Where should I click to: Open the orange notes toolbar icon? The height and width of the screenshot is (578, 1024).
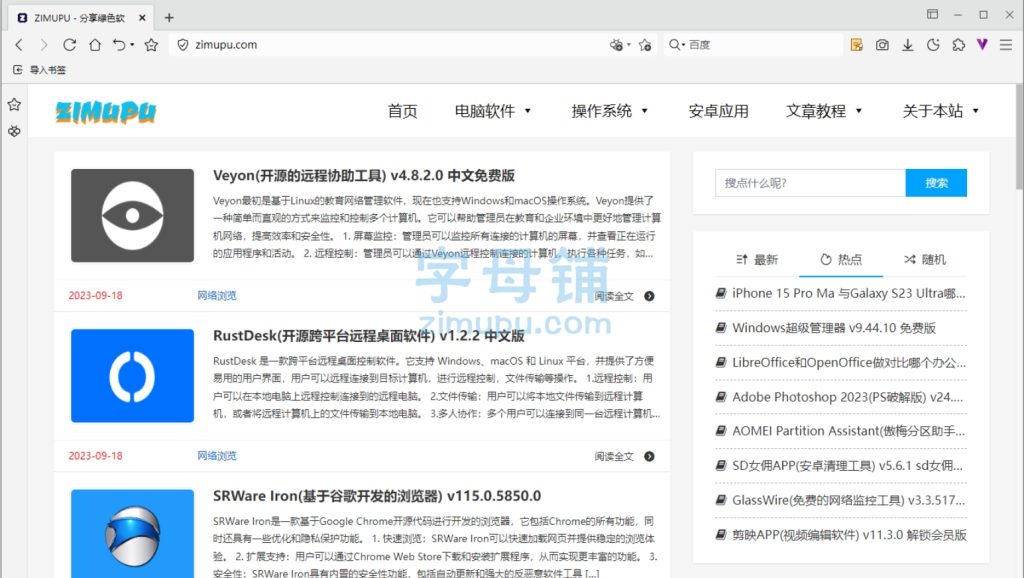[x=857, y=44]
